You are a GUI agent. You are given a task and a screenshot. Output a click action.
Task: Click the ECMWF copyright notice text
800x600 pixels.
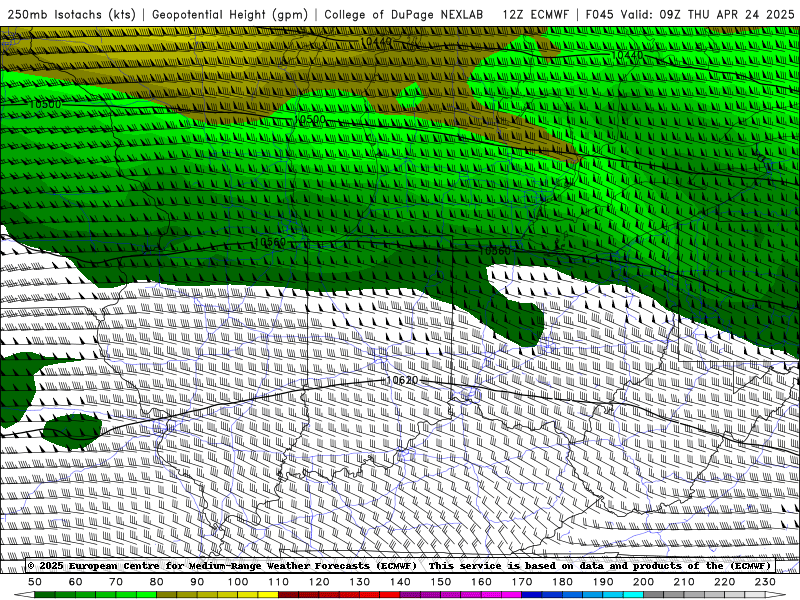click(x=399, y=565)
